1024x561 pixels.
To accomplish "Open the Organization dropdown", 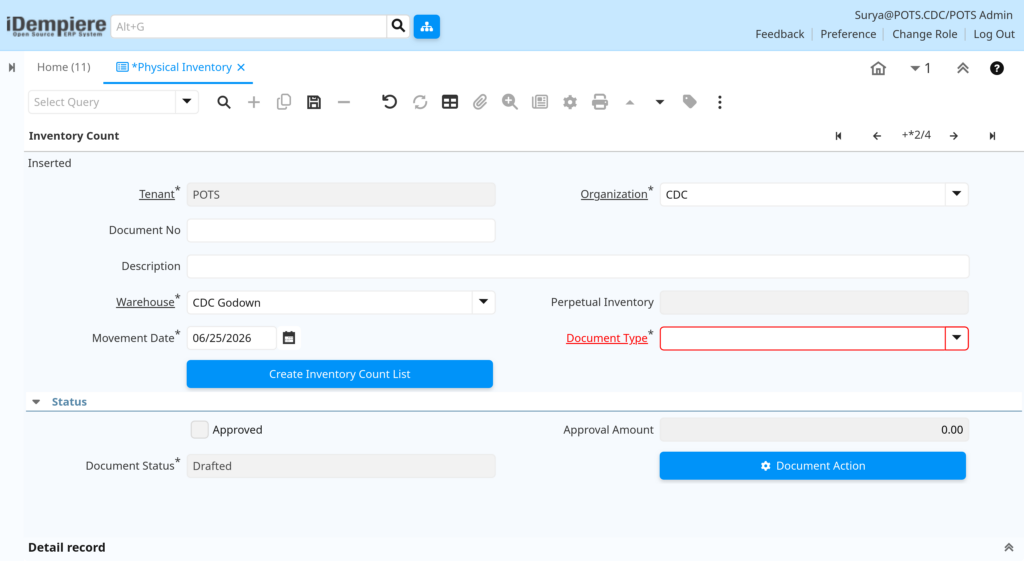I will 956,194.
